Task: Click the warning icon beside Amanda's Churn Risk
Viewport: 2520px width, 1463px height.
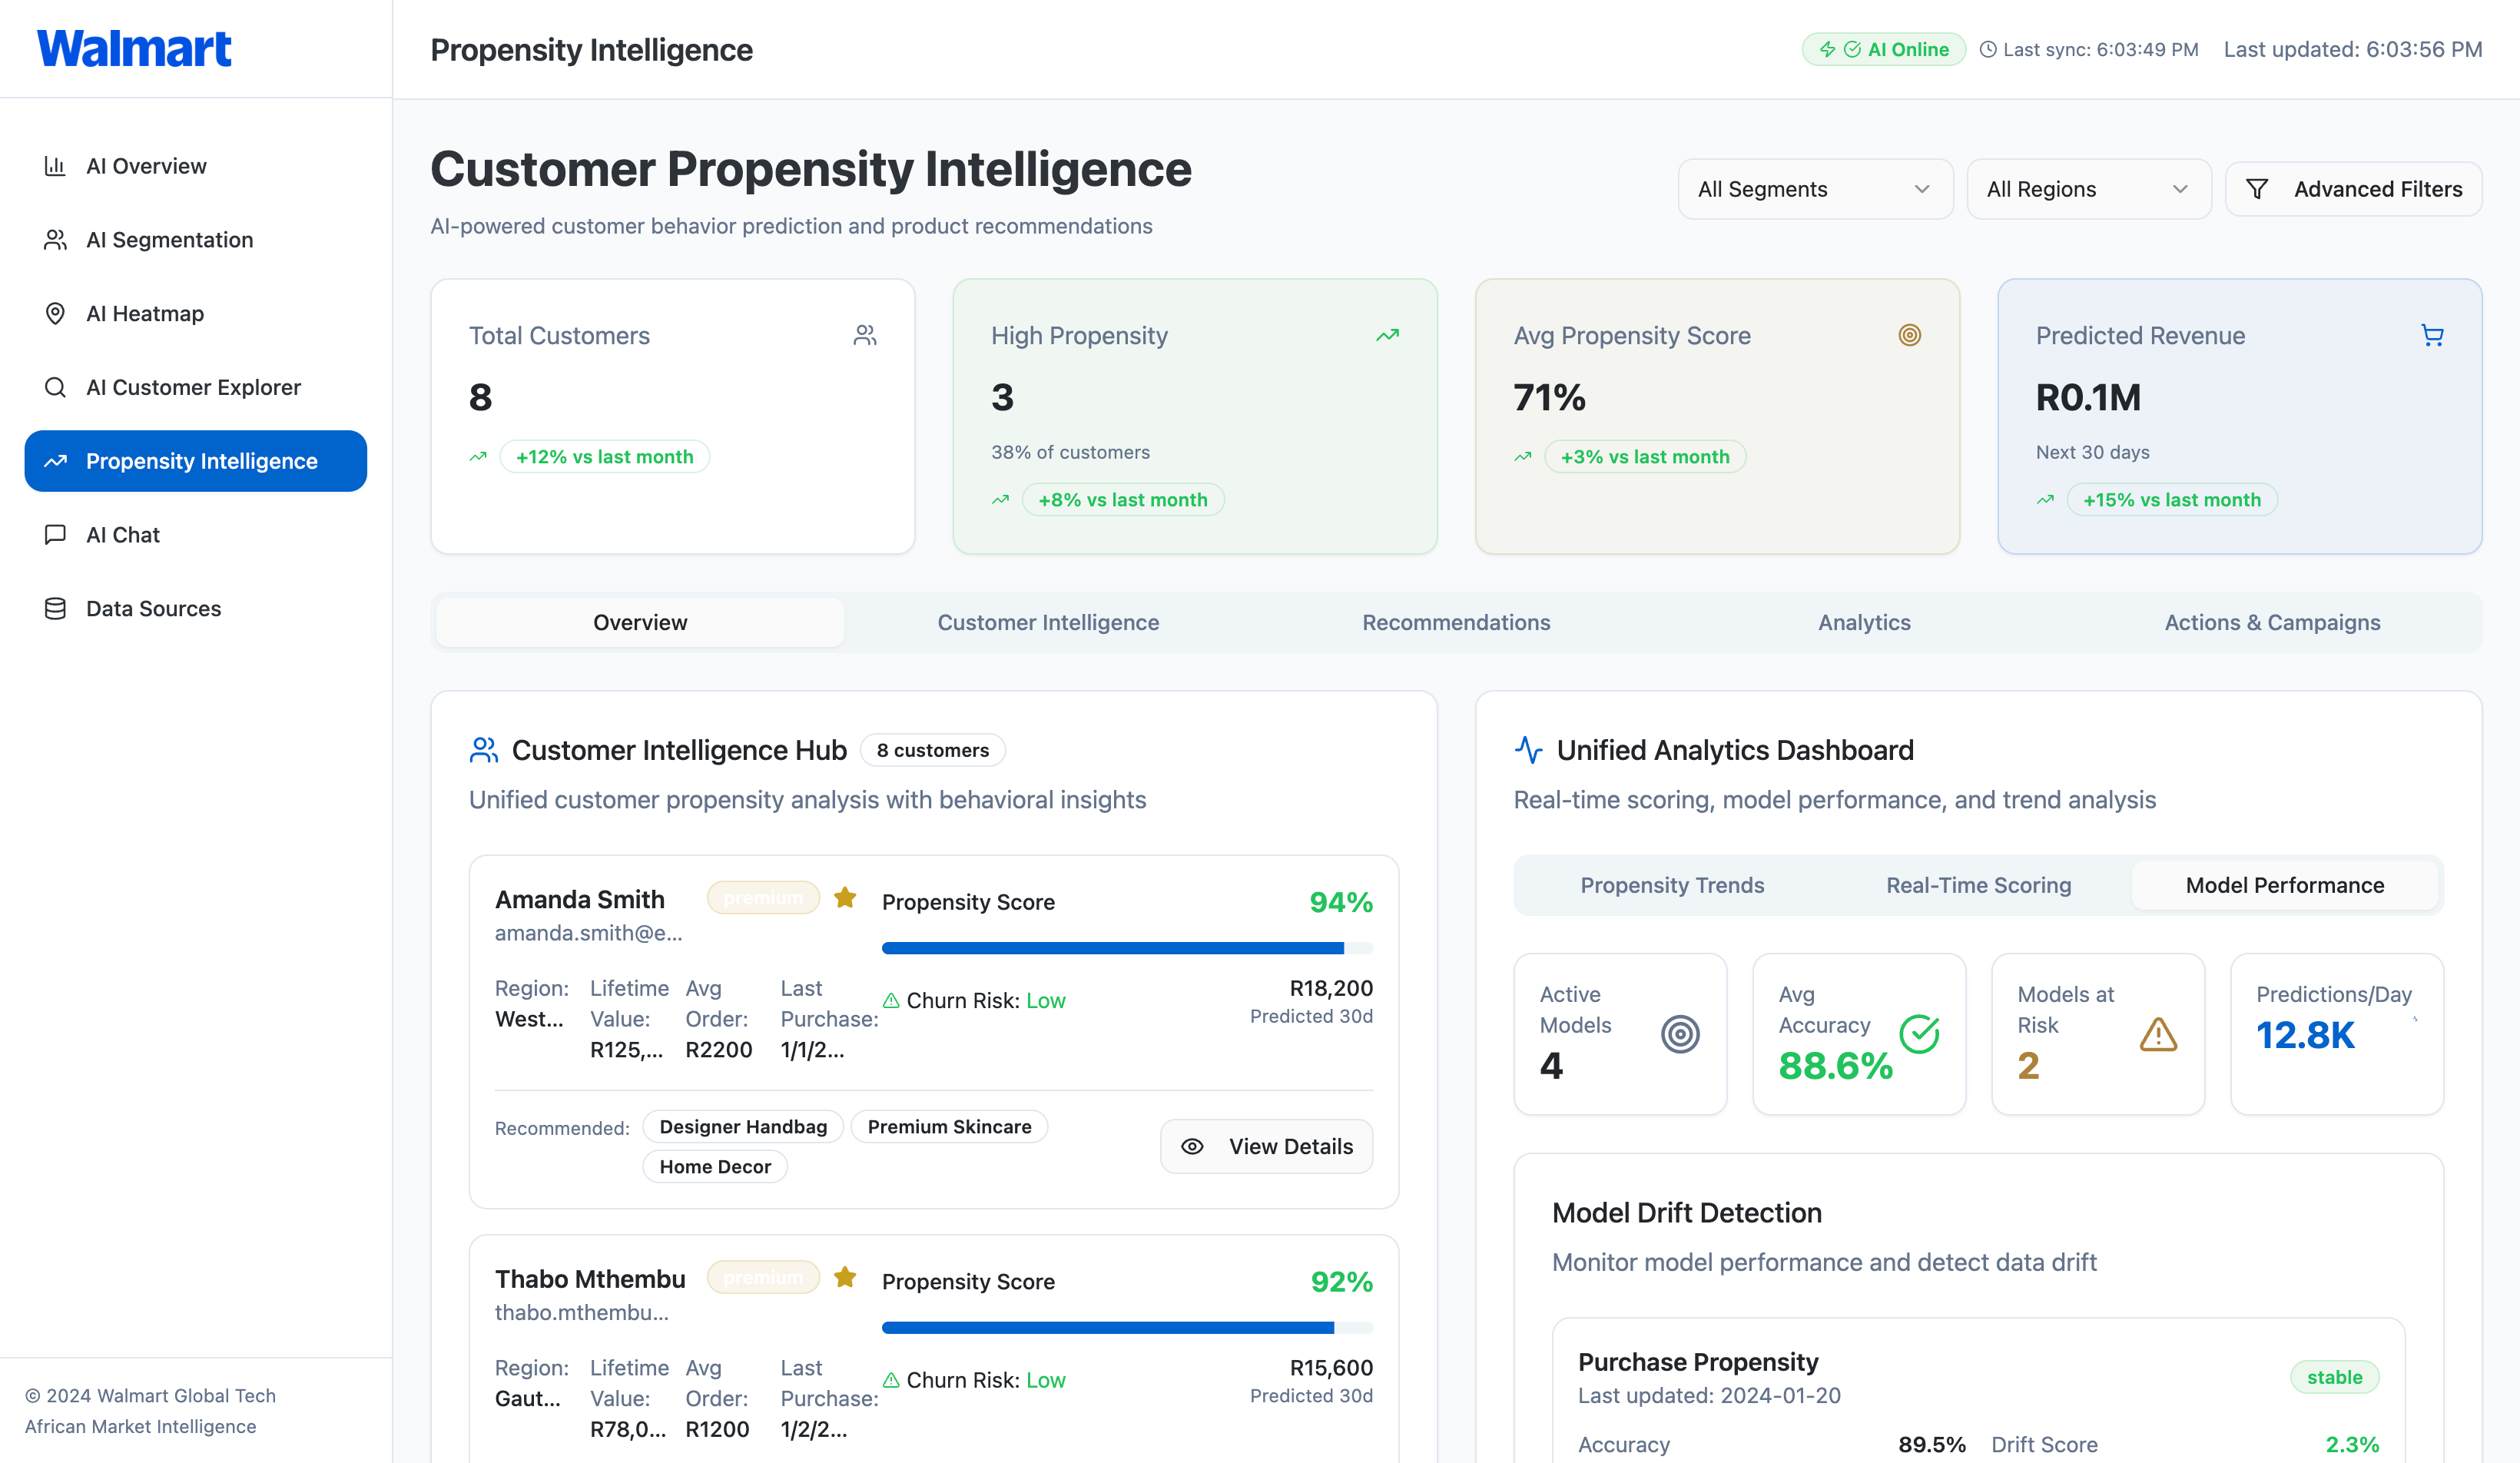Action: tap(891, 1001)
